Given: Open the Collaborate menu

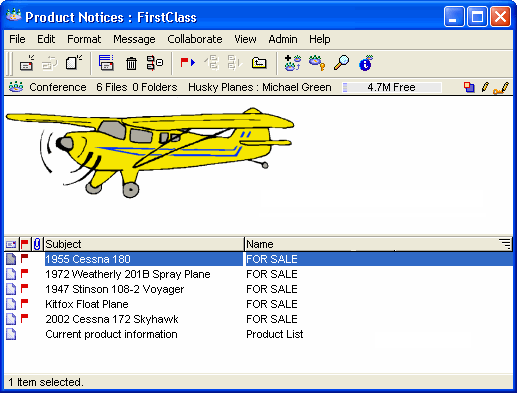Looking at the screenshot, I should point(195,39).
